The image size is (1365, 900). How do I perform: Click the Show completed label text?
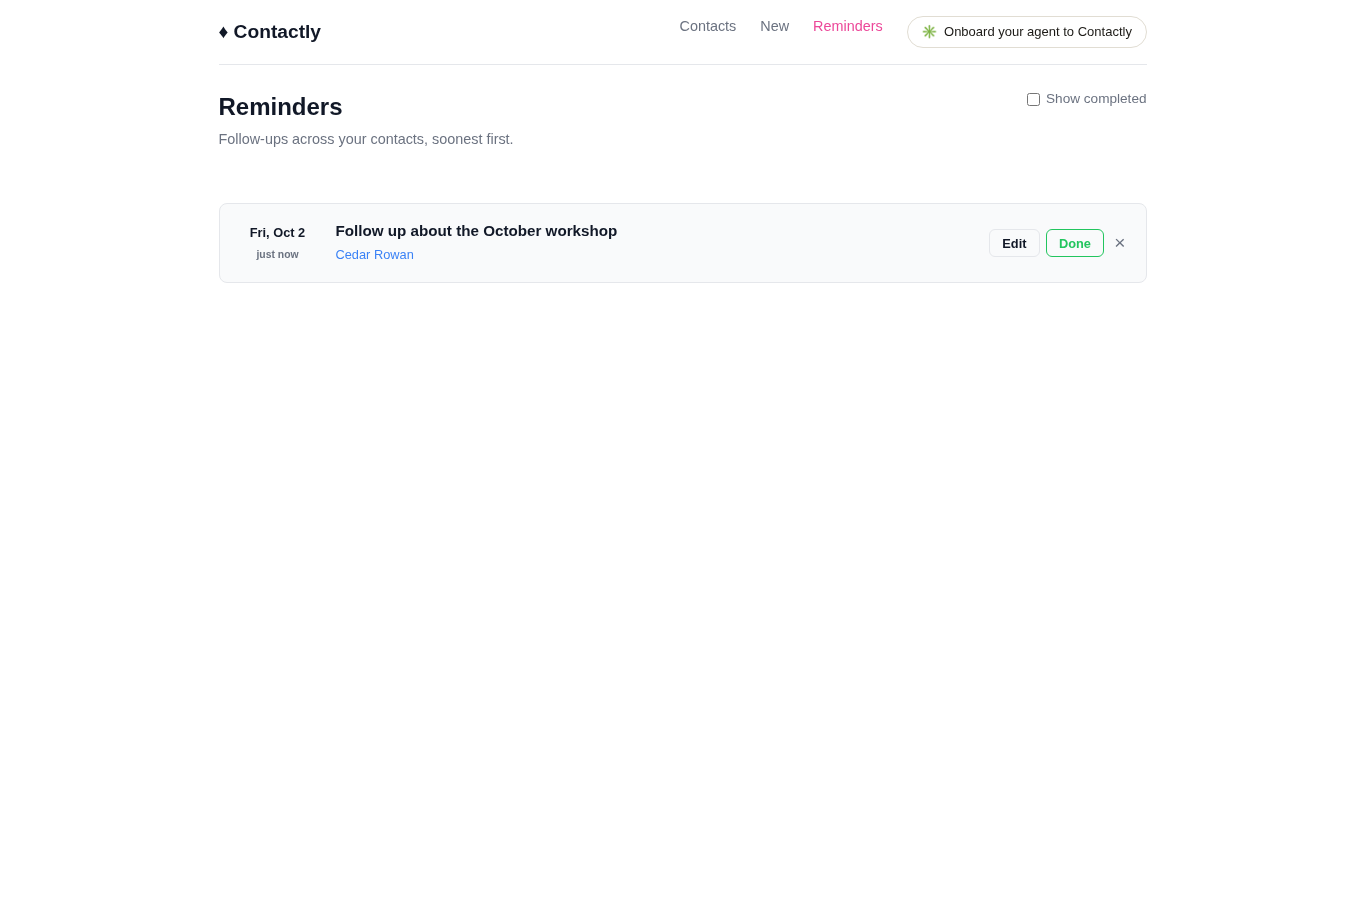(1096, 99)
